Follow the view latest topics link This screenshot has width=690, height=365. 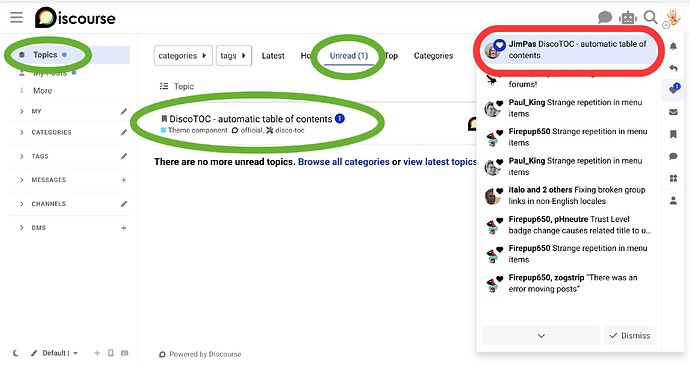point(440,162)
